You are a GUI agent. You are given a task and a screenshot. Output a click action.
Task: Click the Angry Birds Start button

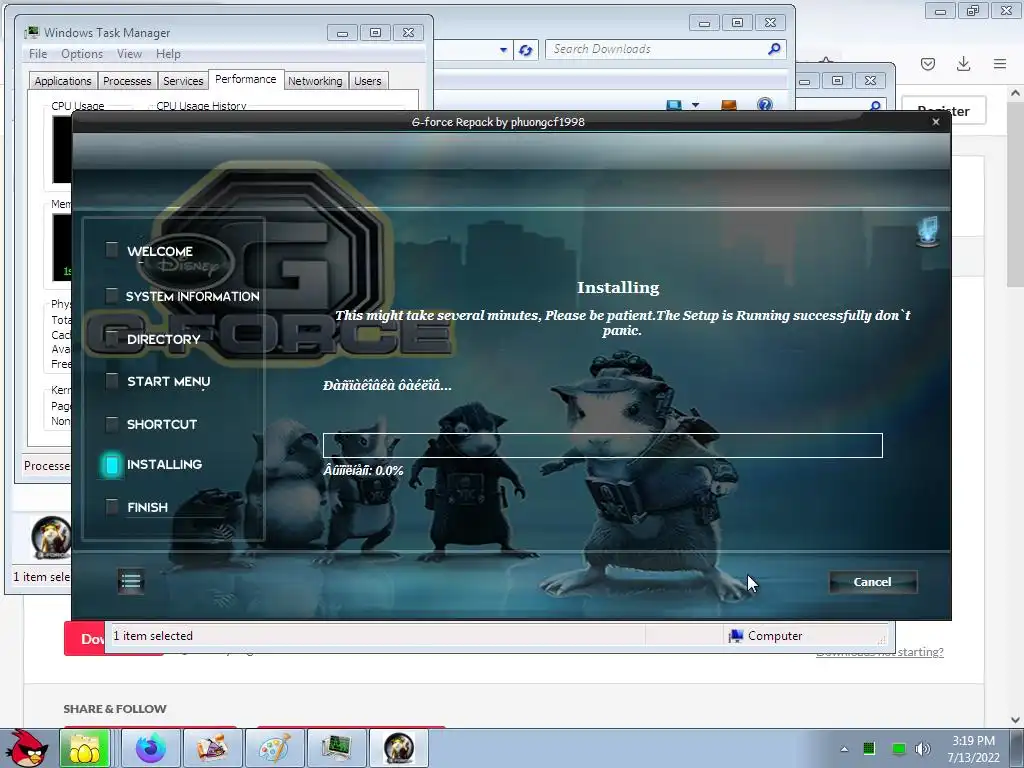(26, 748)
